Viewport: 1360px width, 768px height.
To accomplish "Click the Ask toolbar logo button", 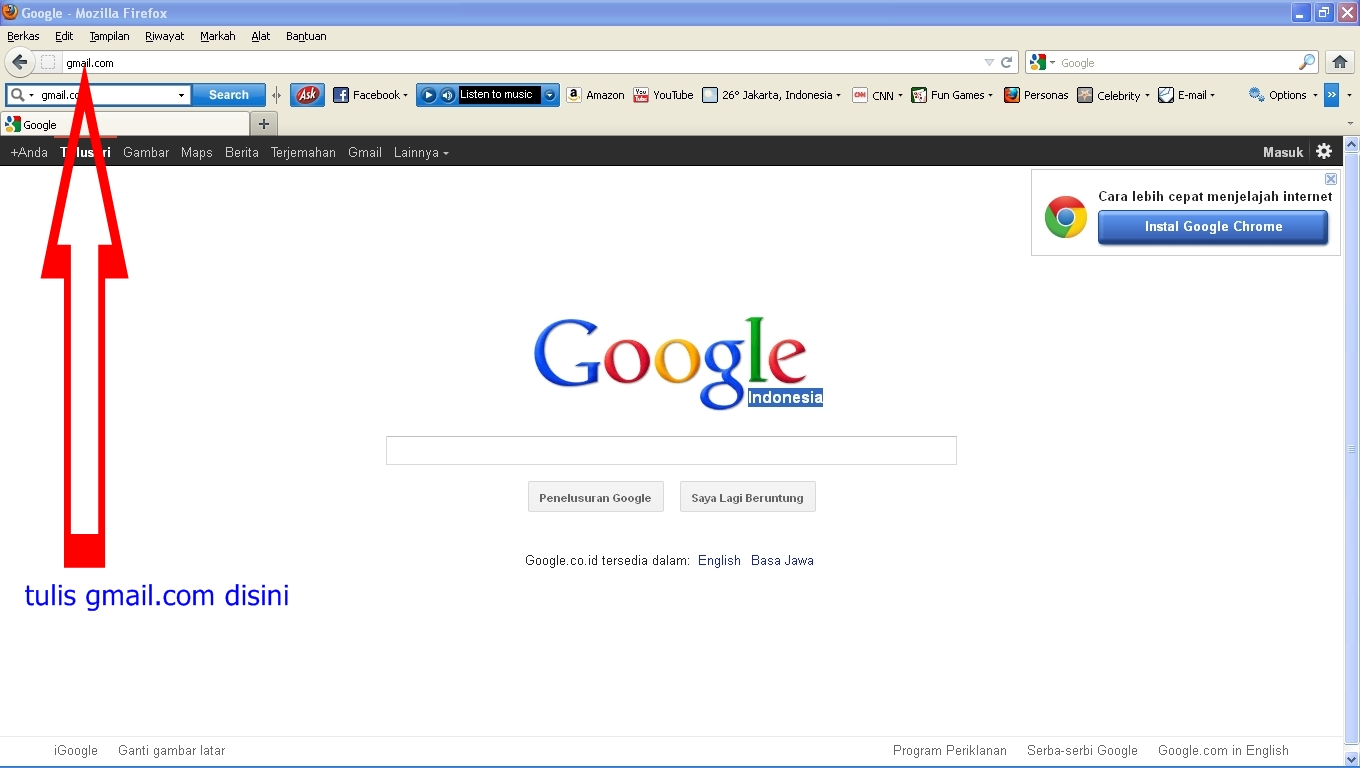I will 307,95.
